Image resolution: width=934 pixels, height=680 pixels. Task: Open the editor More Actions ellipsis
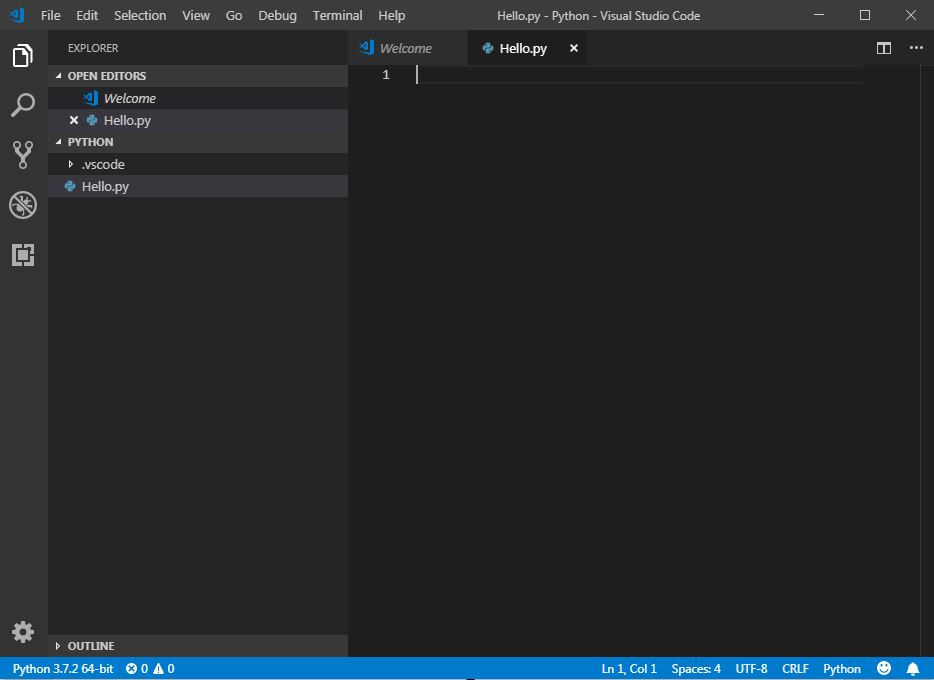[x=916, y=48]
